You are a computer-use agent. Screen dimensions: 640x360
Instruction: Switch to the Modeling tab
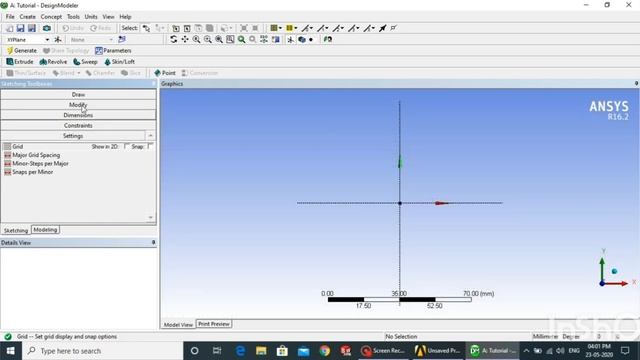point(45,230)
